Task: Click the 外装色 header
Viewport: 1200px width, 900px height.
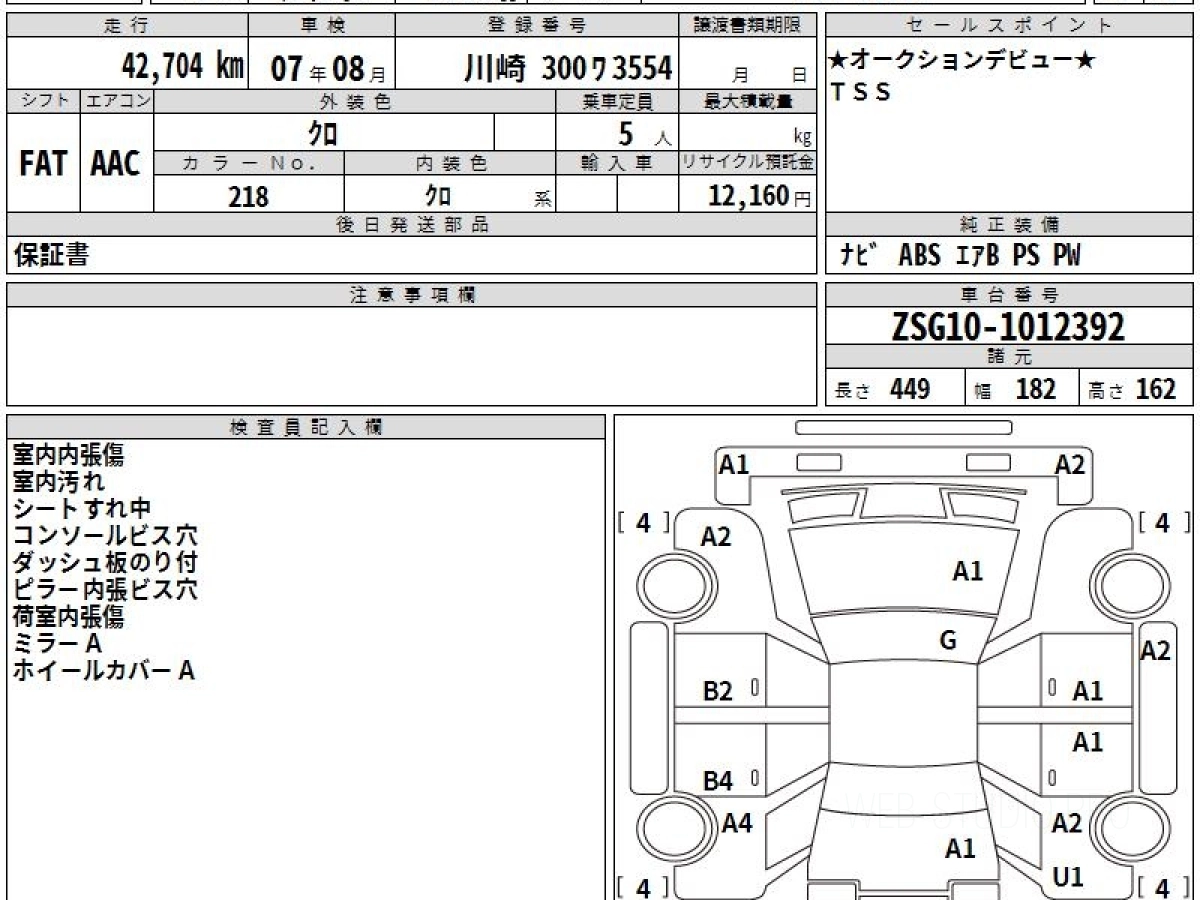Action: 355,101
